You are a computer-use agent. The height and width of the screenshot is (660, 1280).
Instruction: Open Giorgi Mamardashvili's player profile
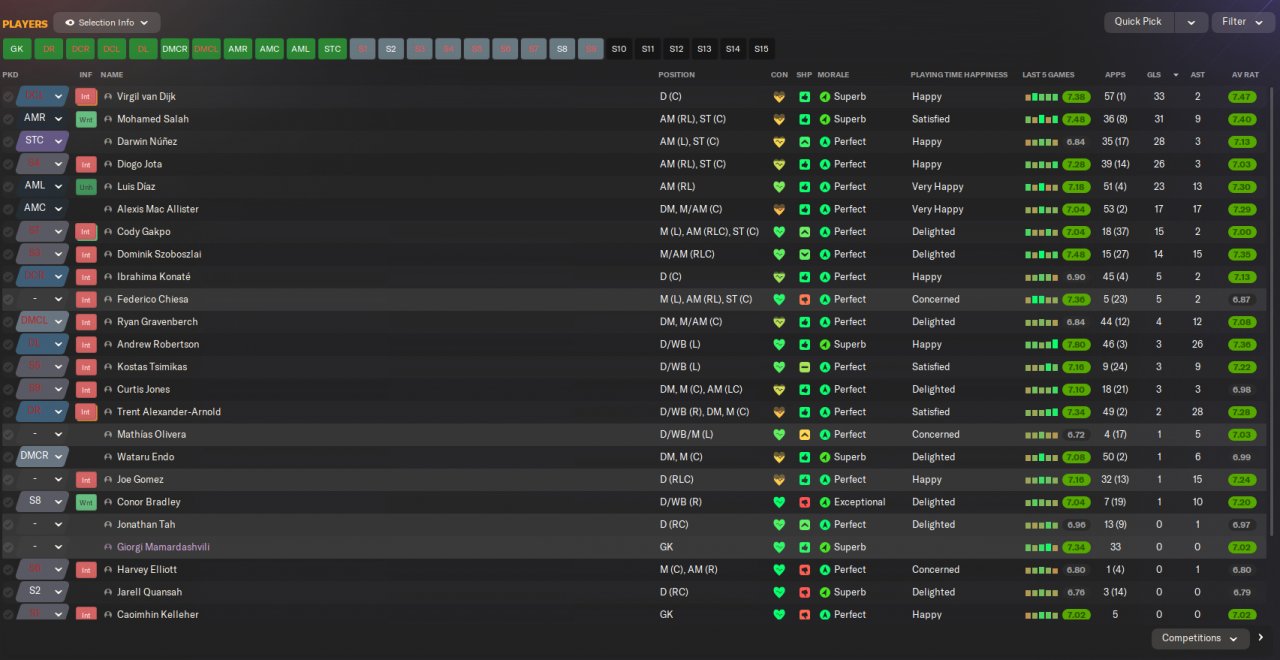click(163, 547)
